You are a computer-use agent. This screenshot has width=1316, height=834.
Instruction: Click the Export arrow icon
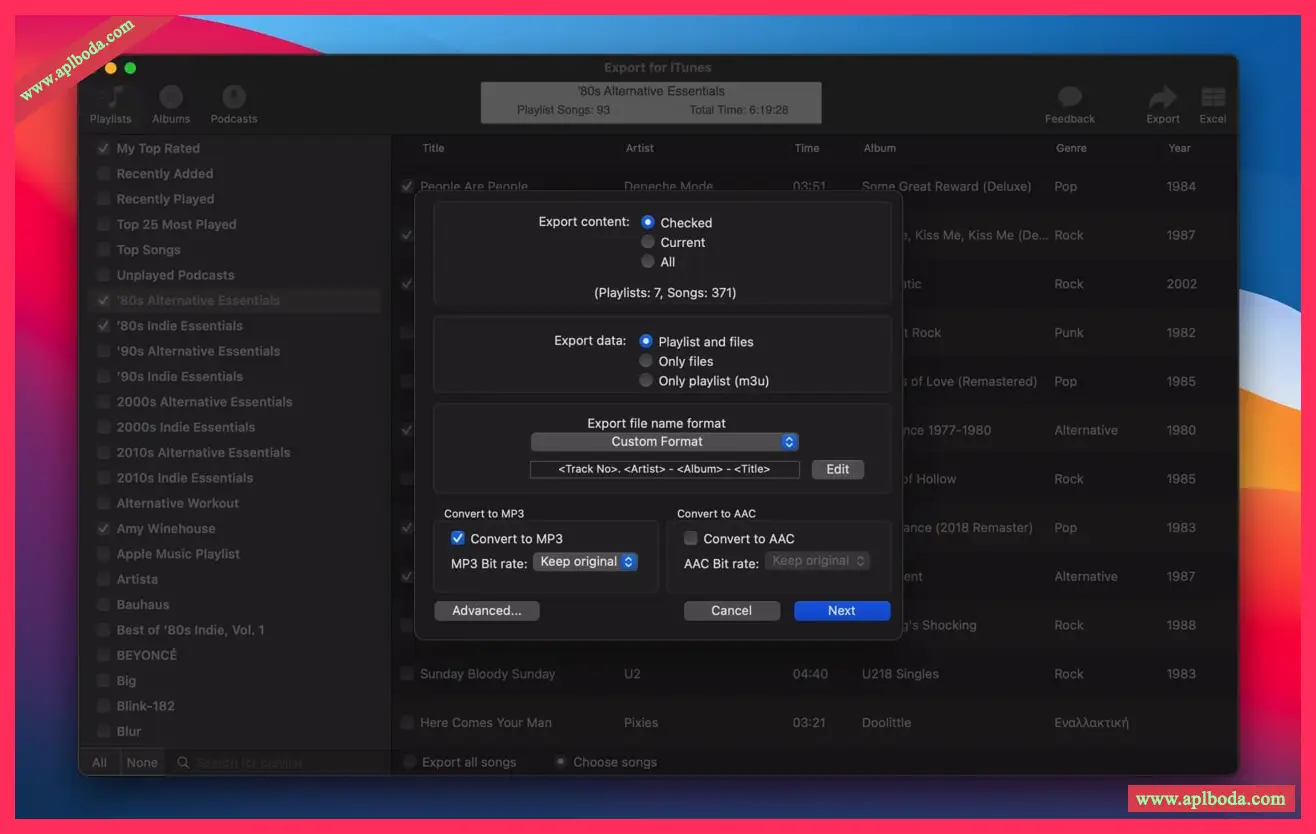point(1162,98)
